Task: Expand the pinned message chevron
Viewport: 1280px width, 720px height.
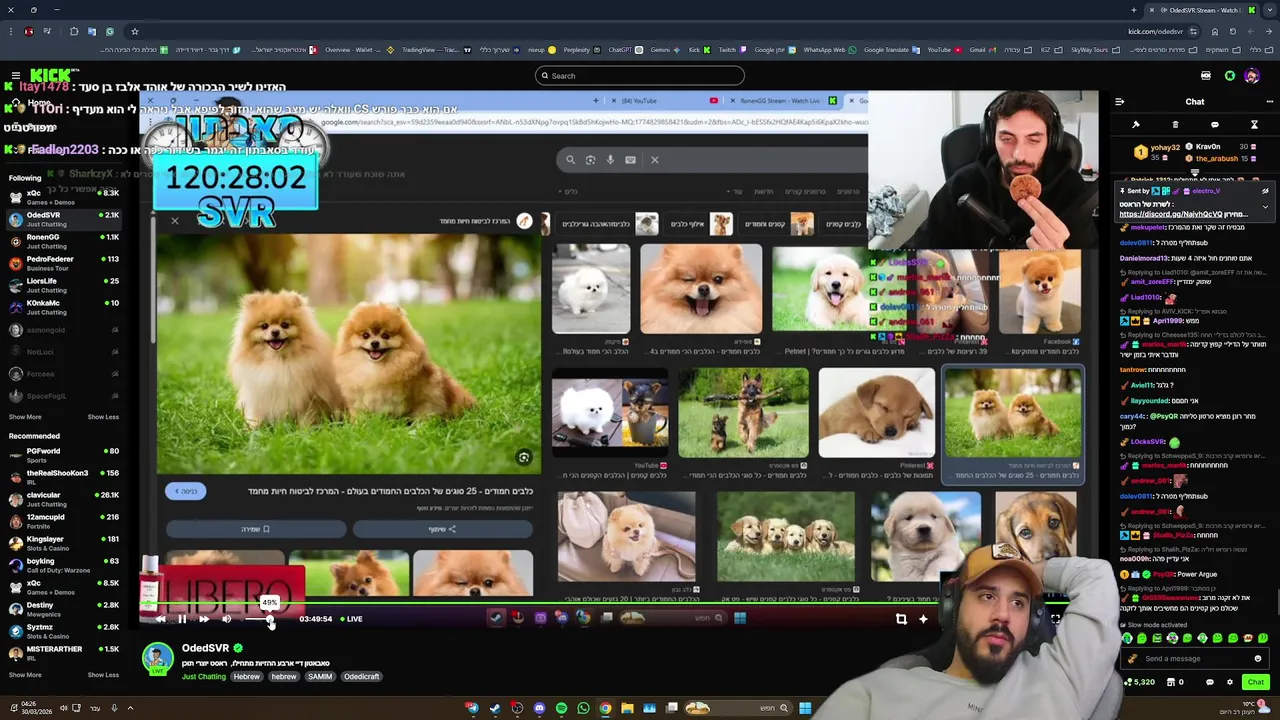Action: point(1265,207)
